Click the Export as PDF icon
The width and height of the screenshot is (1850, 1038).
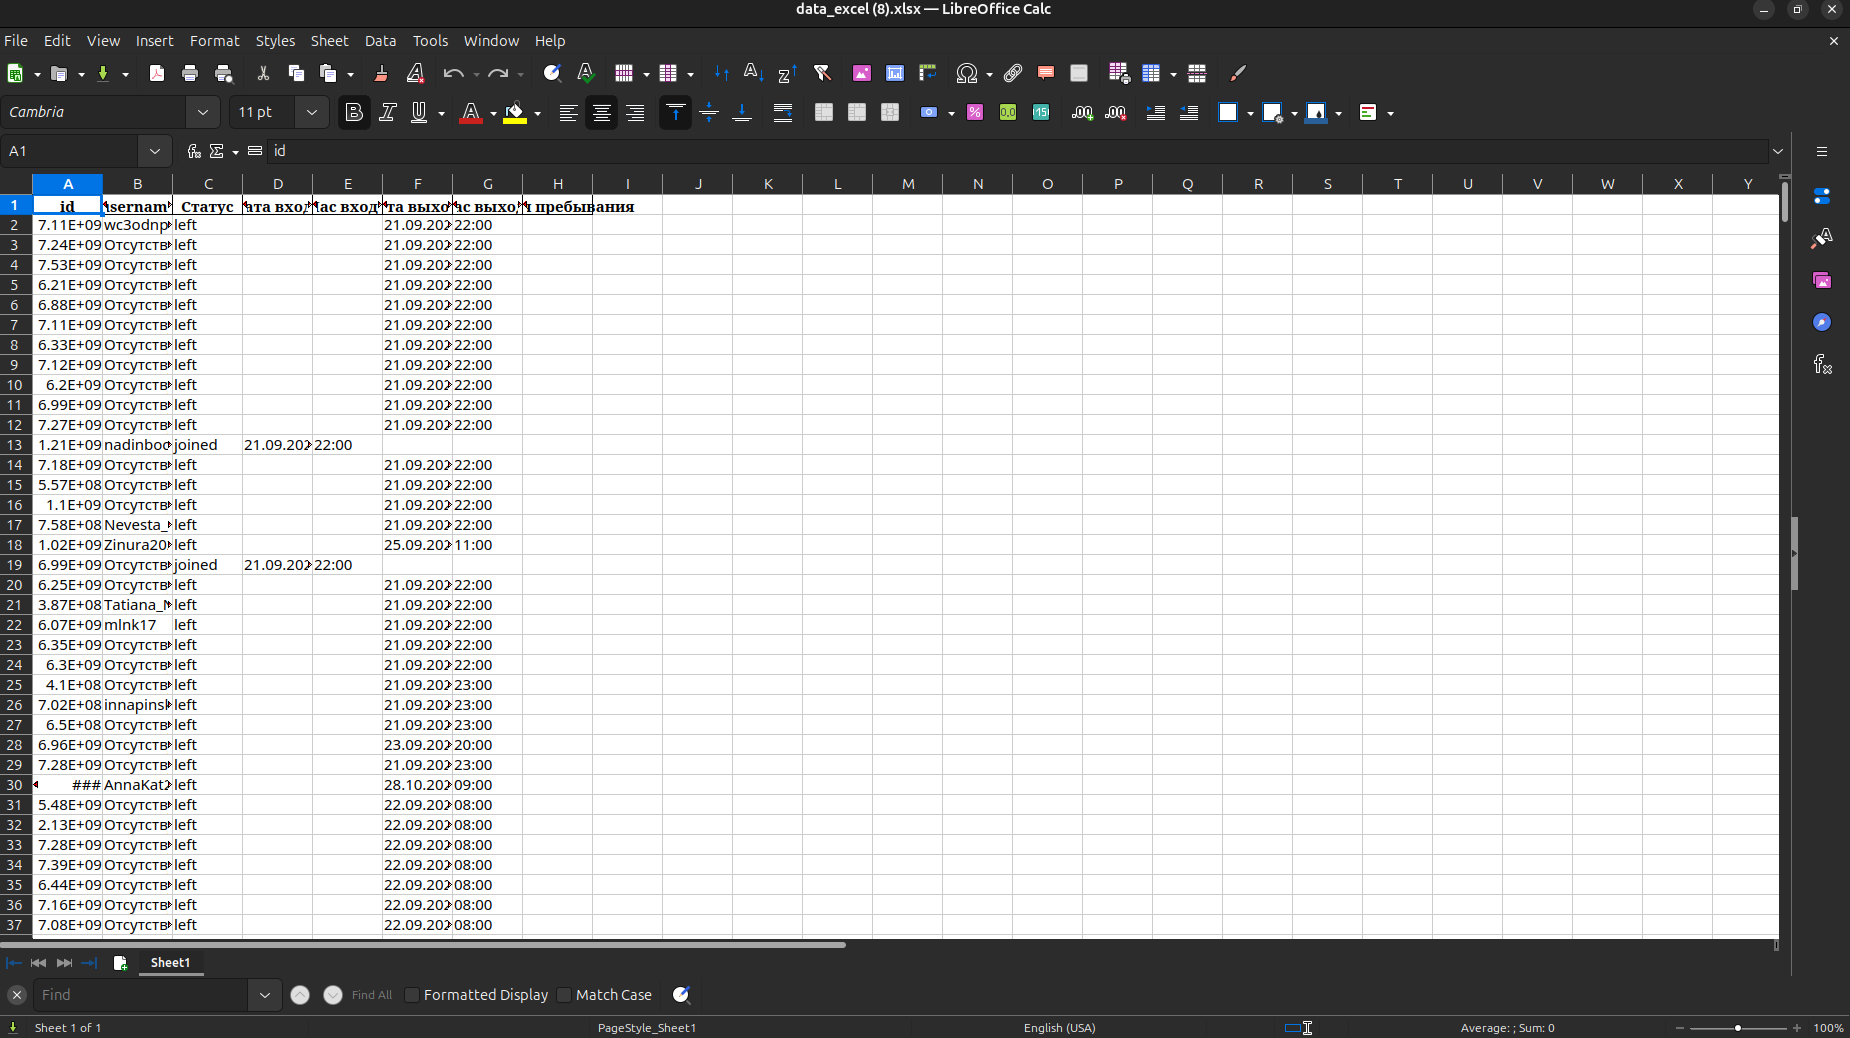pyautogui.click(x=157, y=73)
